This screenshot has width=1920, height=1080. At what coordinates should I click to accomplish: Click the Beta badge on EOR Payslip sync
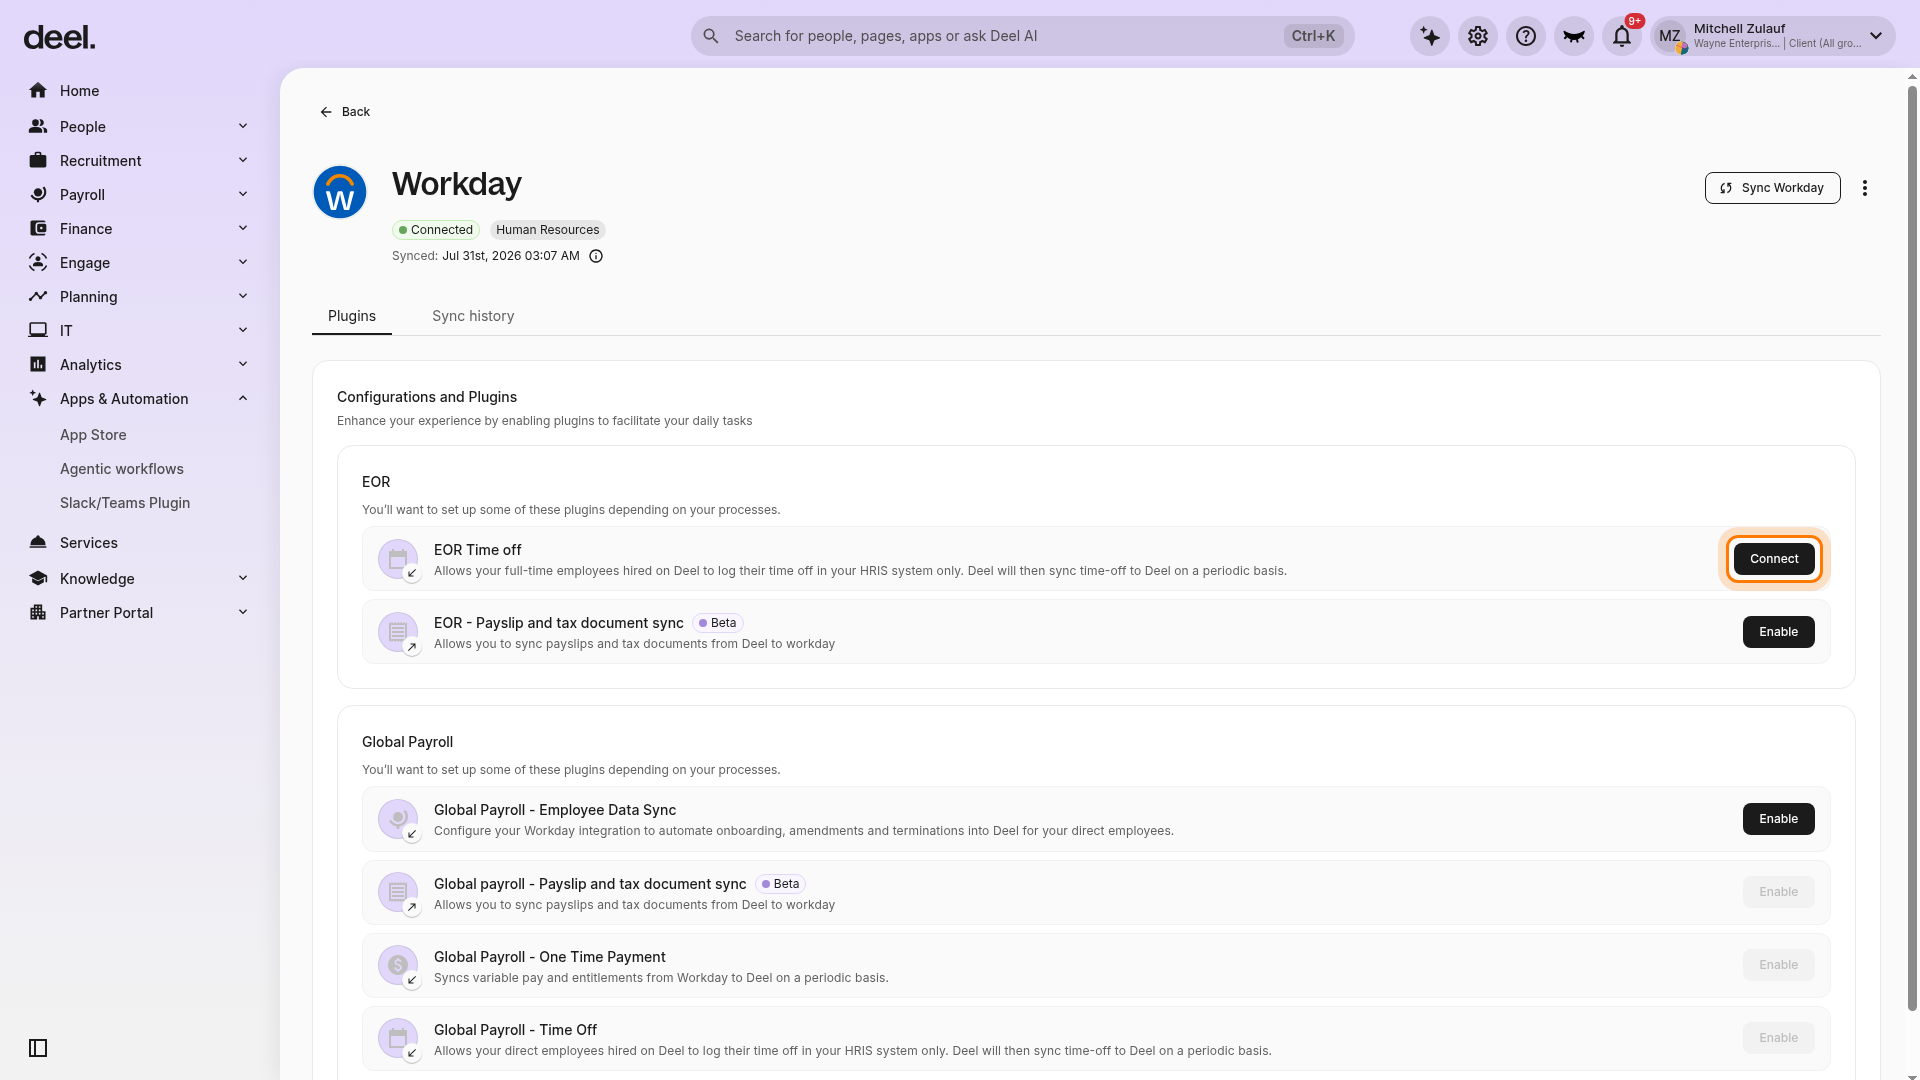click(x=717, y=623)
